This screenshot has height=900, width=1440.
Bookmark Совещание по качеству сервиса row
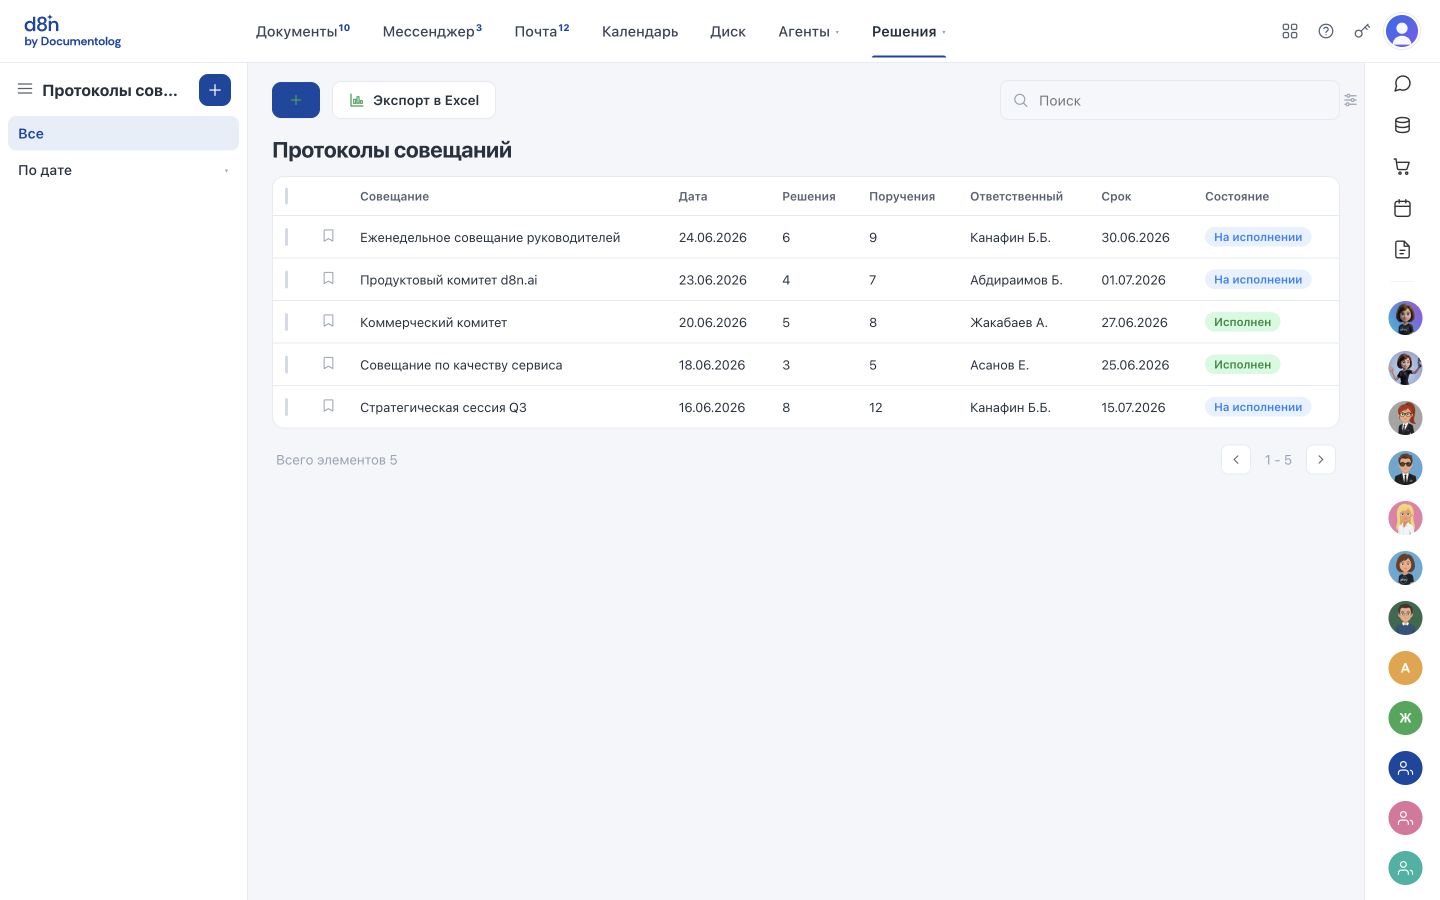tap(328, 364)
